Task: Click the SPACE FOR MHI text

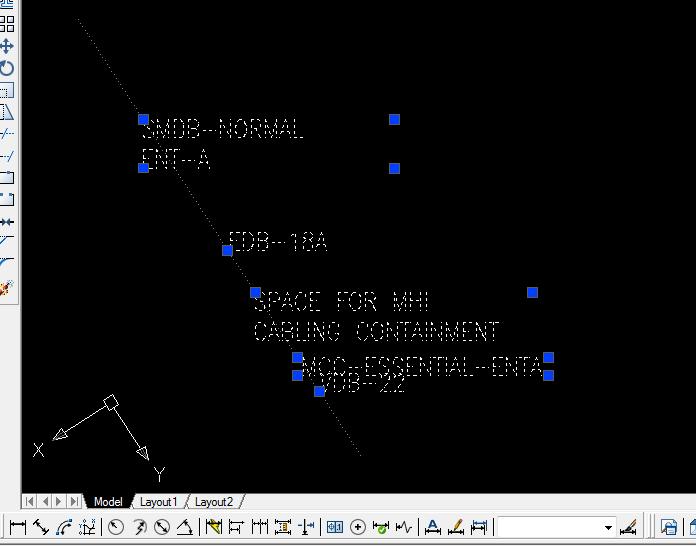Action: click(x=341, y=302)
